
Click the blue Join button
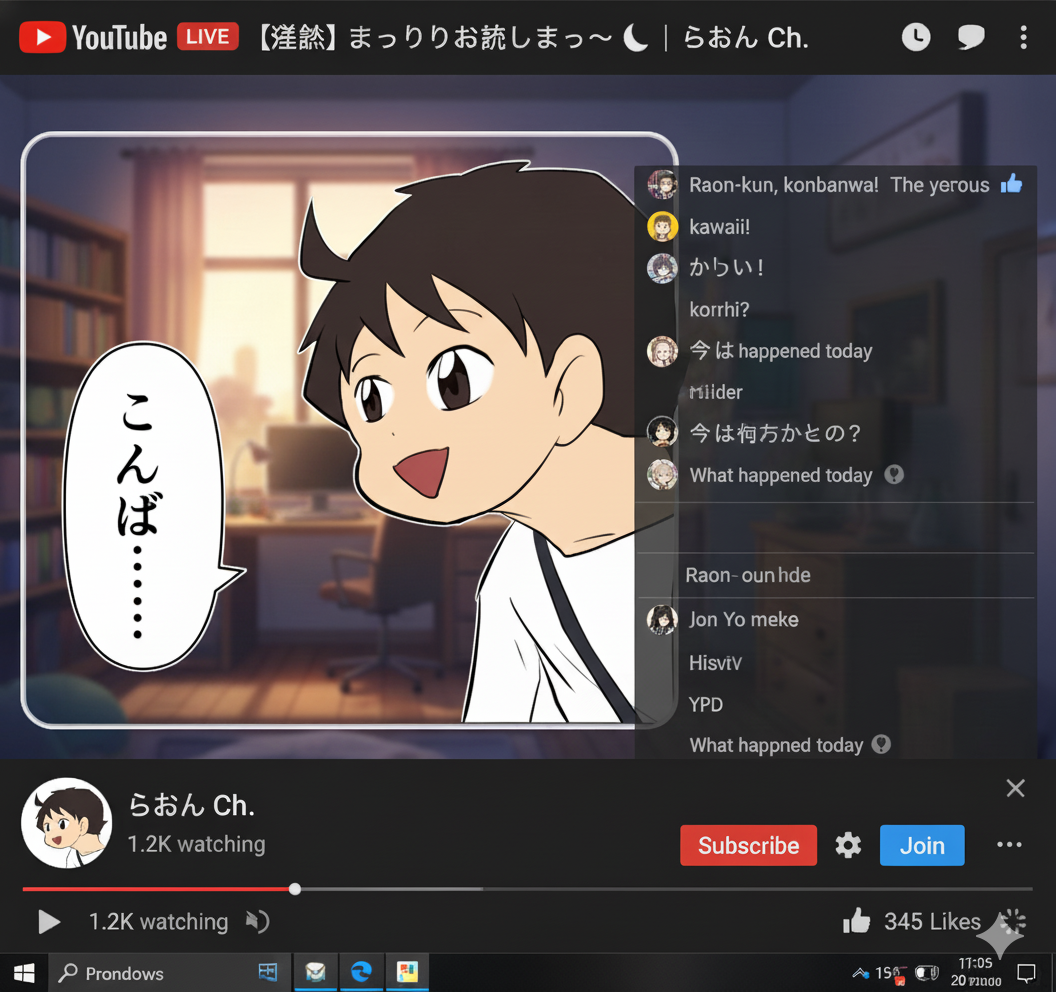click(921, 845)
